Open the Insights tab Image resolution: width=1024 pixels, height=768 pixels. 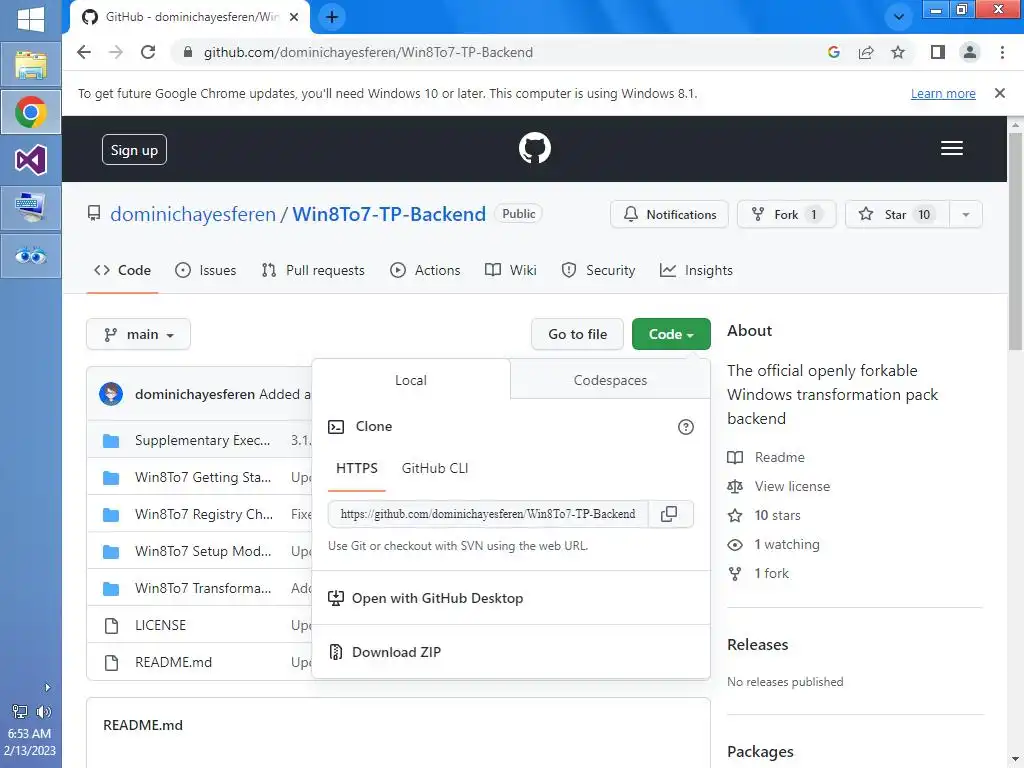point(696,270)
